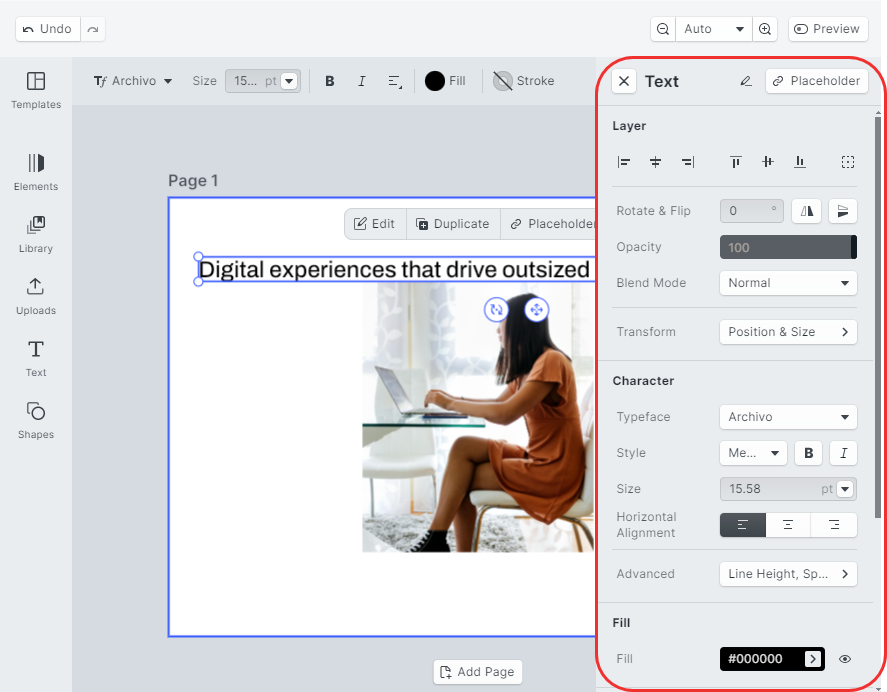Screen dimensions: 887x692
Task: Align layer horizontal center
Action: [x=656, y=162]
